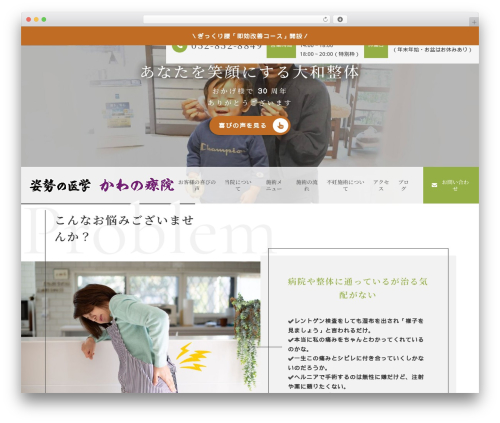Click the 一生この痛みとシビレ checklist line
This screenshot has height=423, width=500.
click(356, 363)
